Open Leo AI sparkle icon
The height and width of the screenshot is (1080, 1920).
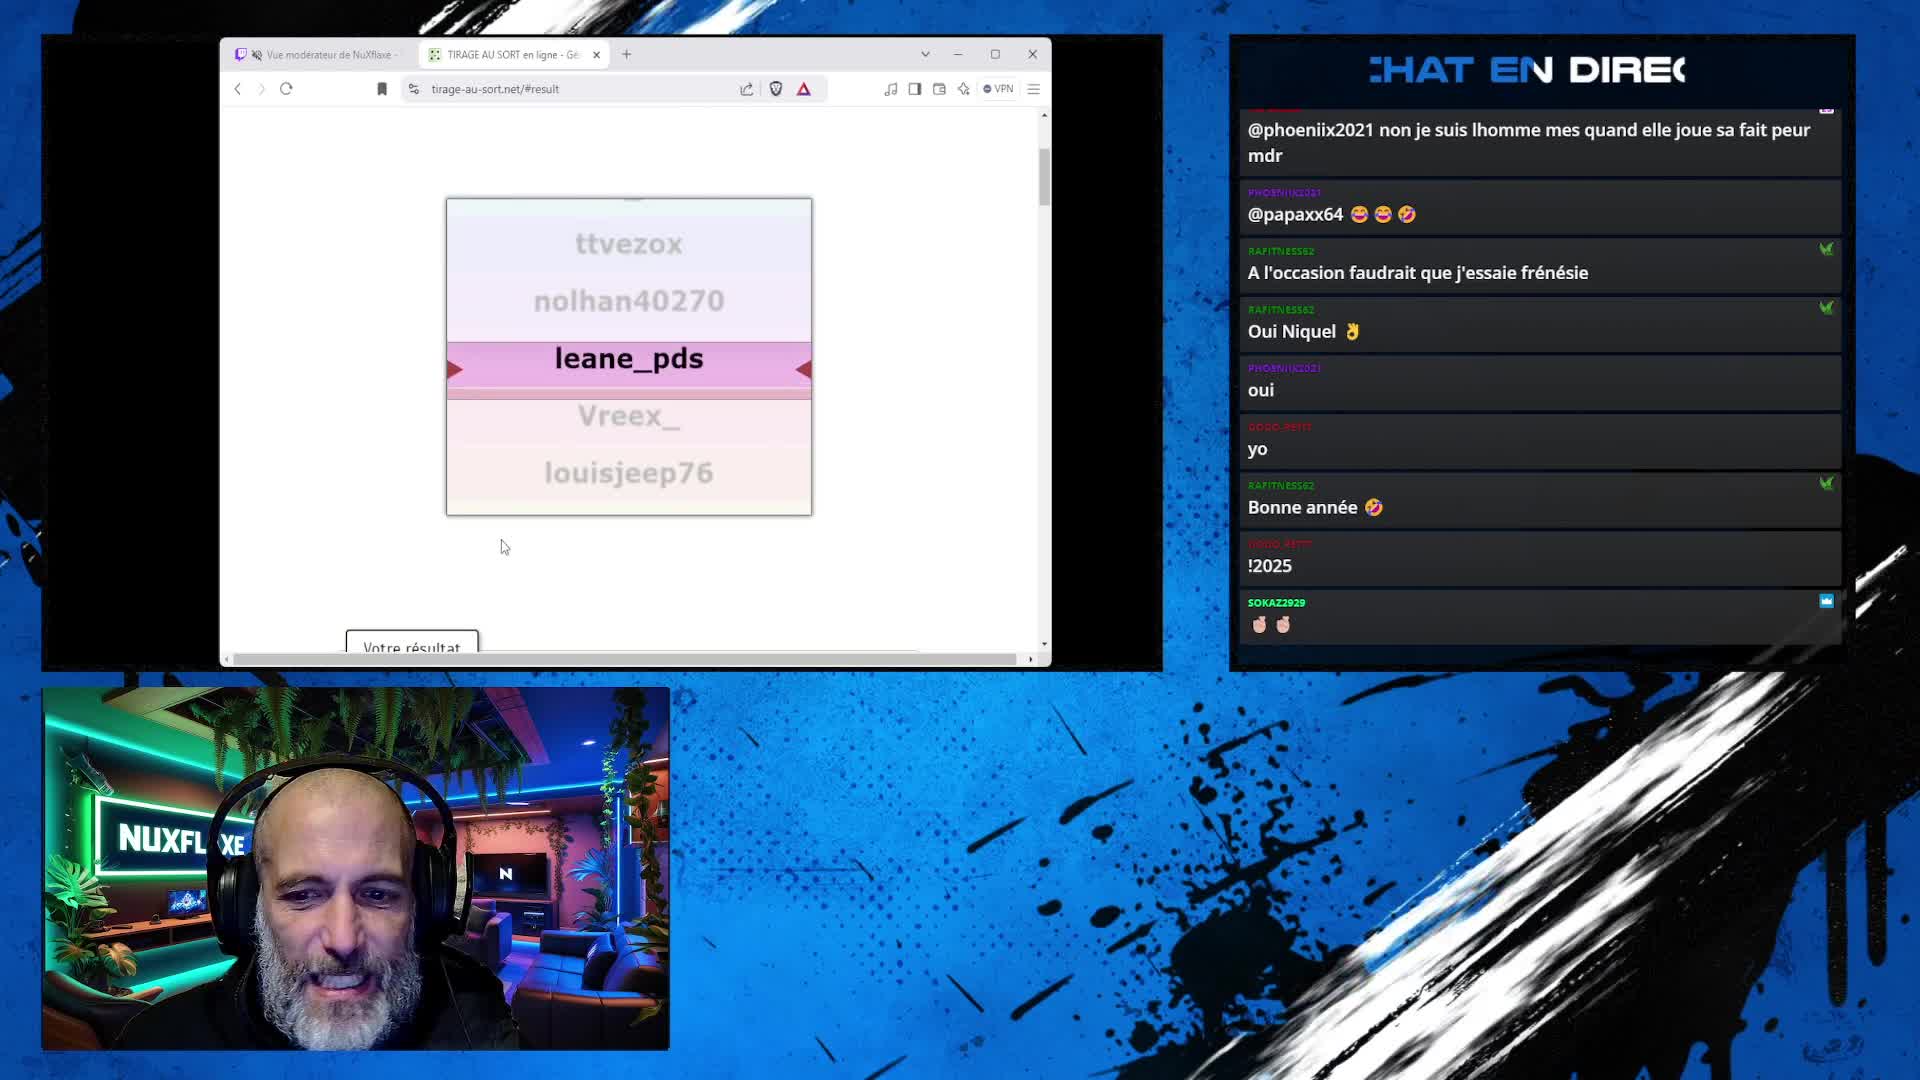(x=964, y=89)
